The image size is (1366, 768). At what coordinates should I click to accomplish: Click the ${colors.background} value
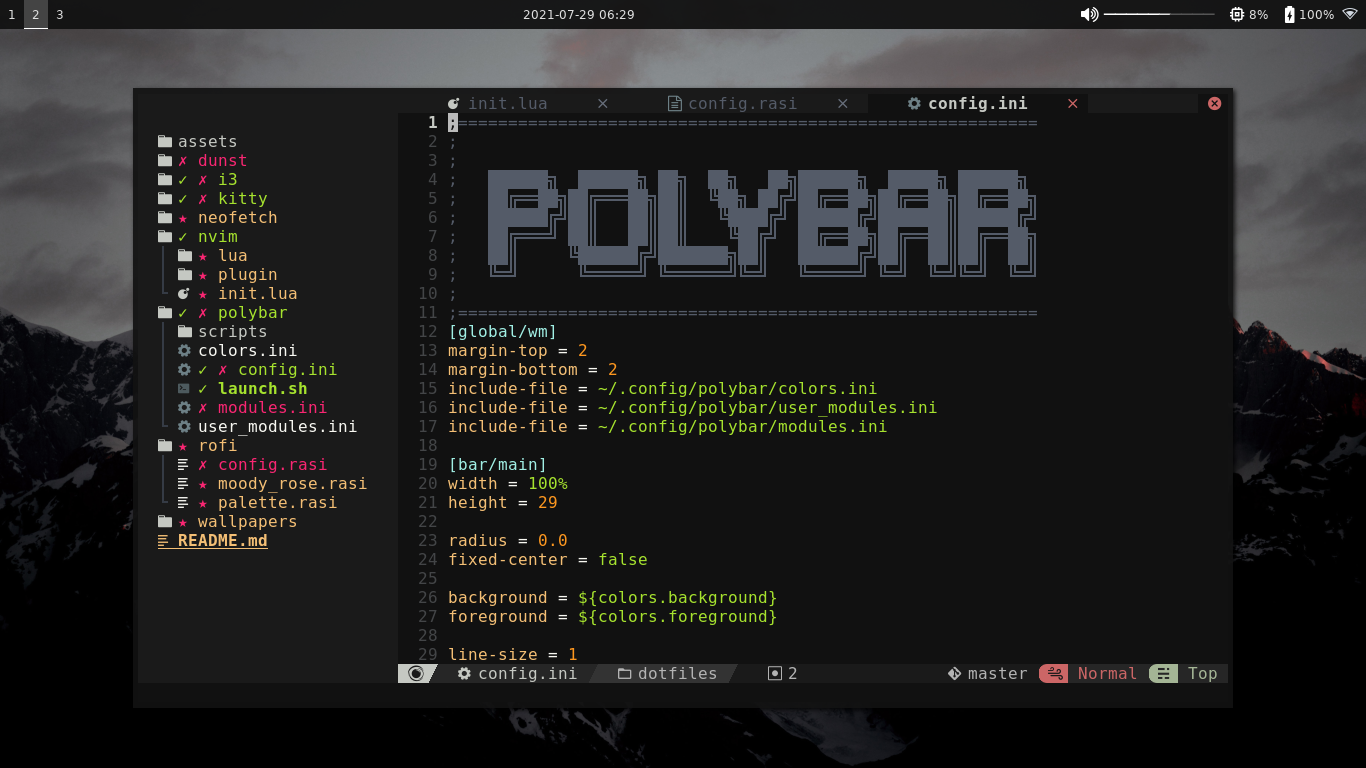(x=678, y=598)
